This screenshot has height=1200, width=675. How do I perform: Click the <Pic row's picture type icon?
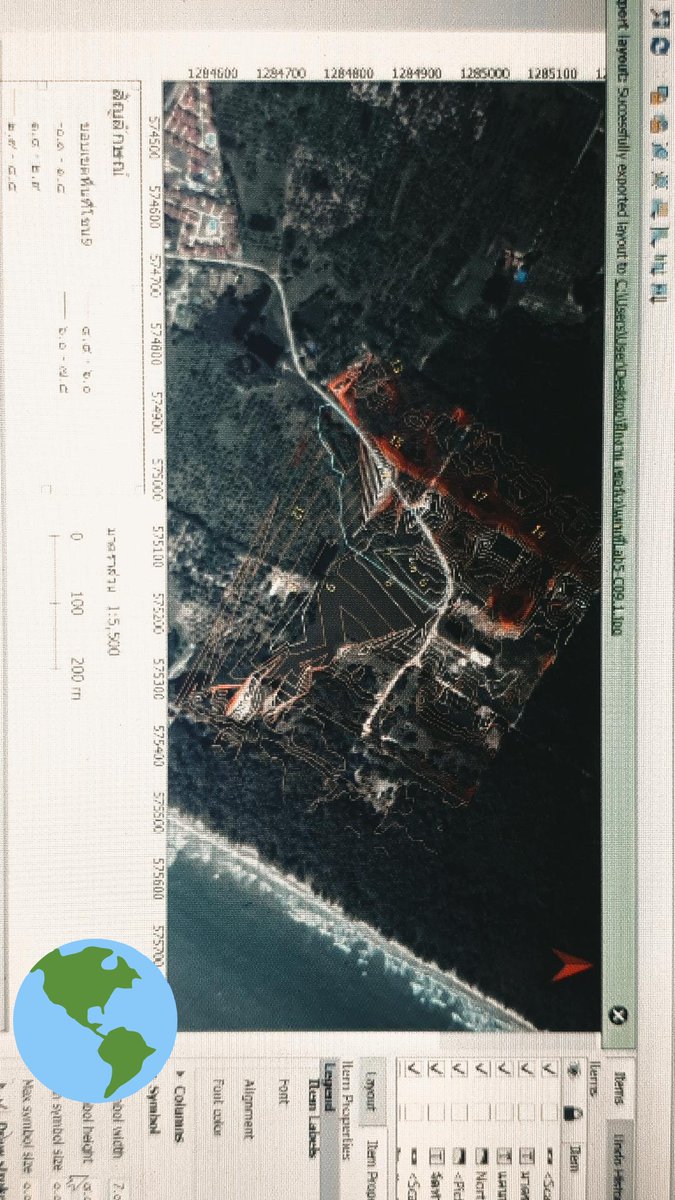459,1156
